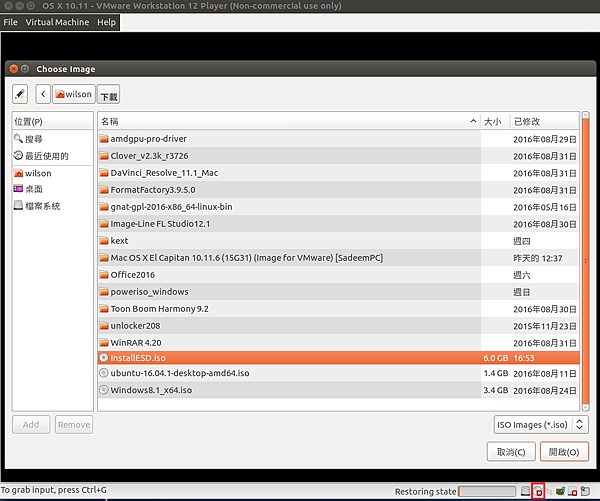The width and height of the screenshot is (600, 501).
Task: Click the printer/serial port status bar icon
Action: coord(585,491)
